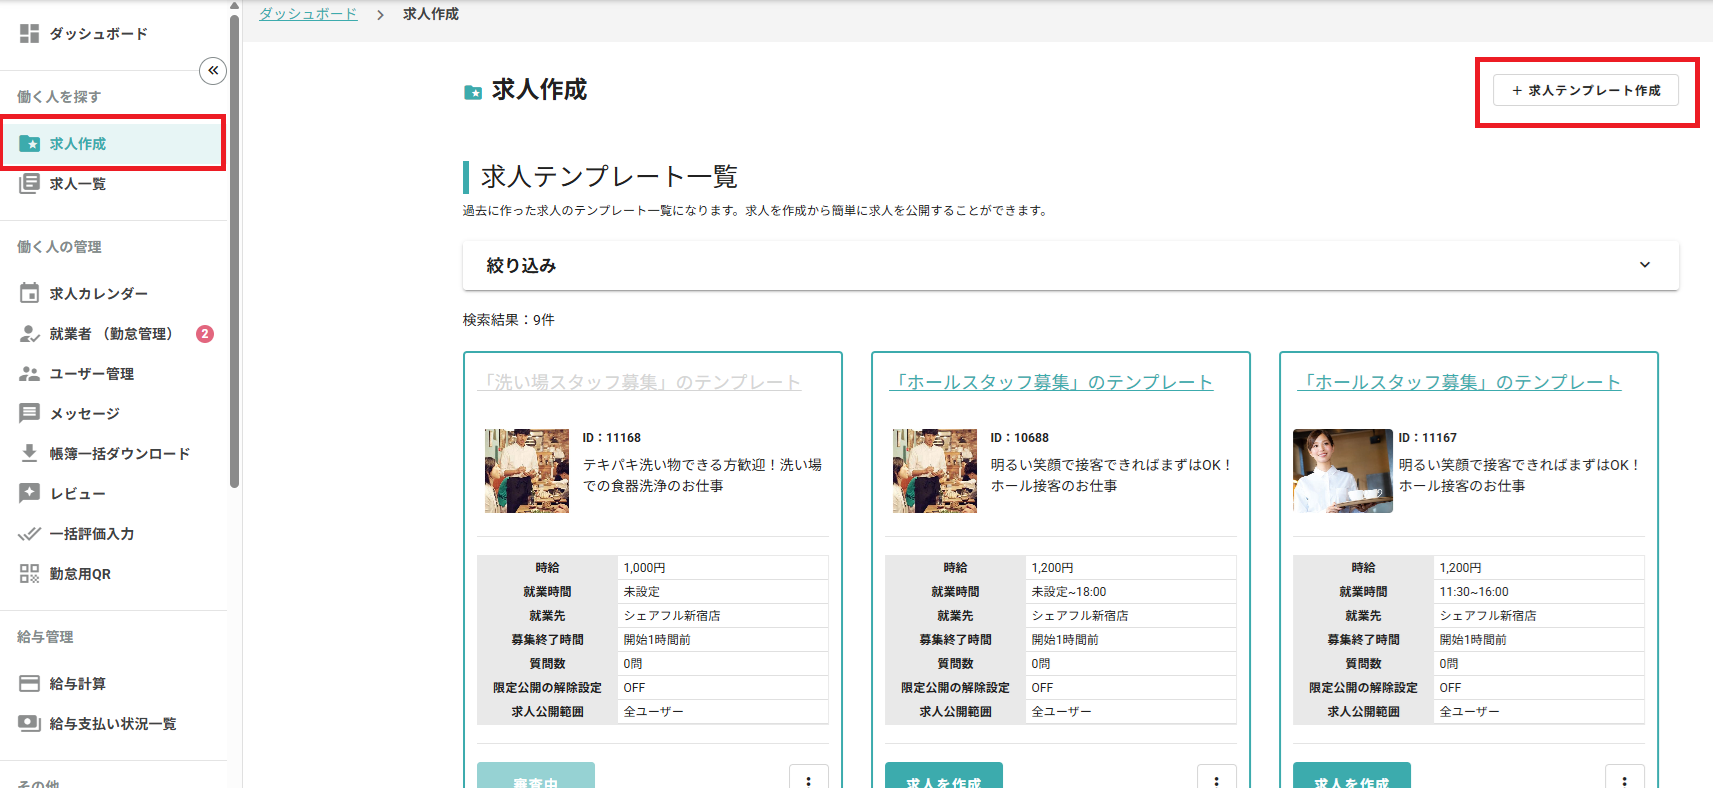Click the ＋求人テンプレート作成 button
Viewport: 1713px width, 788px height.
(1585, 90)
